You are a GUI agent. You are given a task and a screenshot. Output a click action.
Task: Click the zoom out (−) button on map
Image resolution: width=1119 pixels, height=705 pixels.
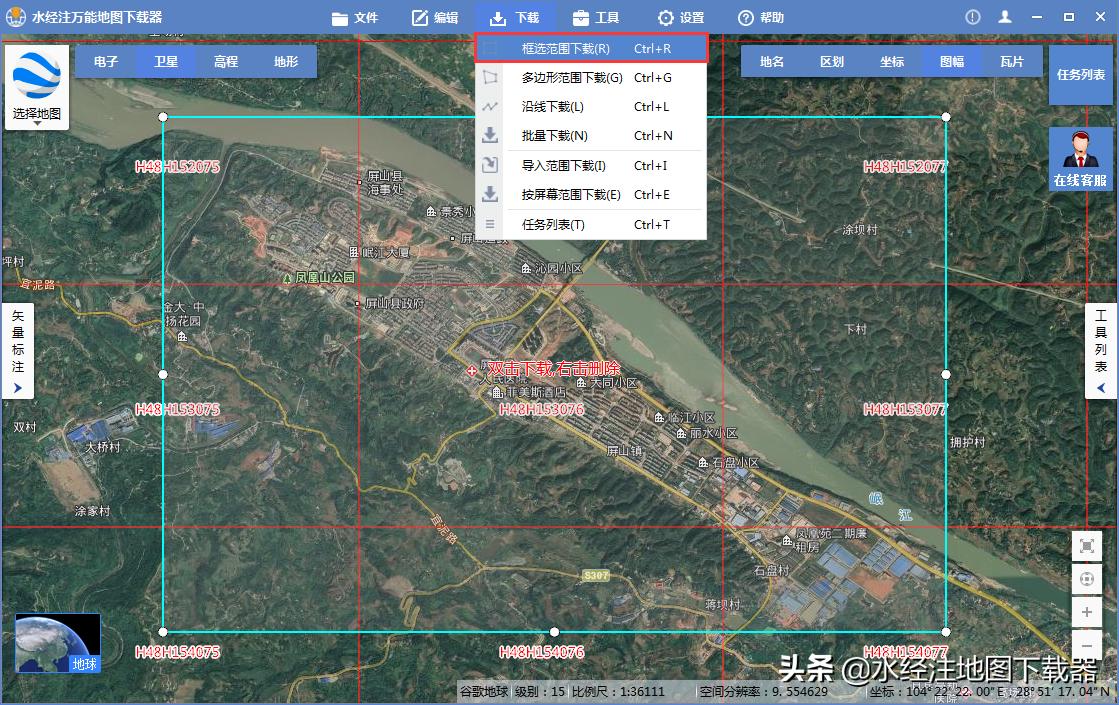[x=1087, y=645]
